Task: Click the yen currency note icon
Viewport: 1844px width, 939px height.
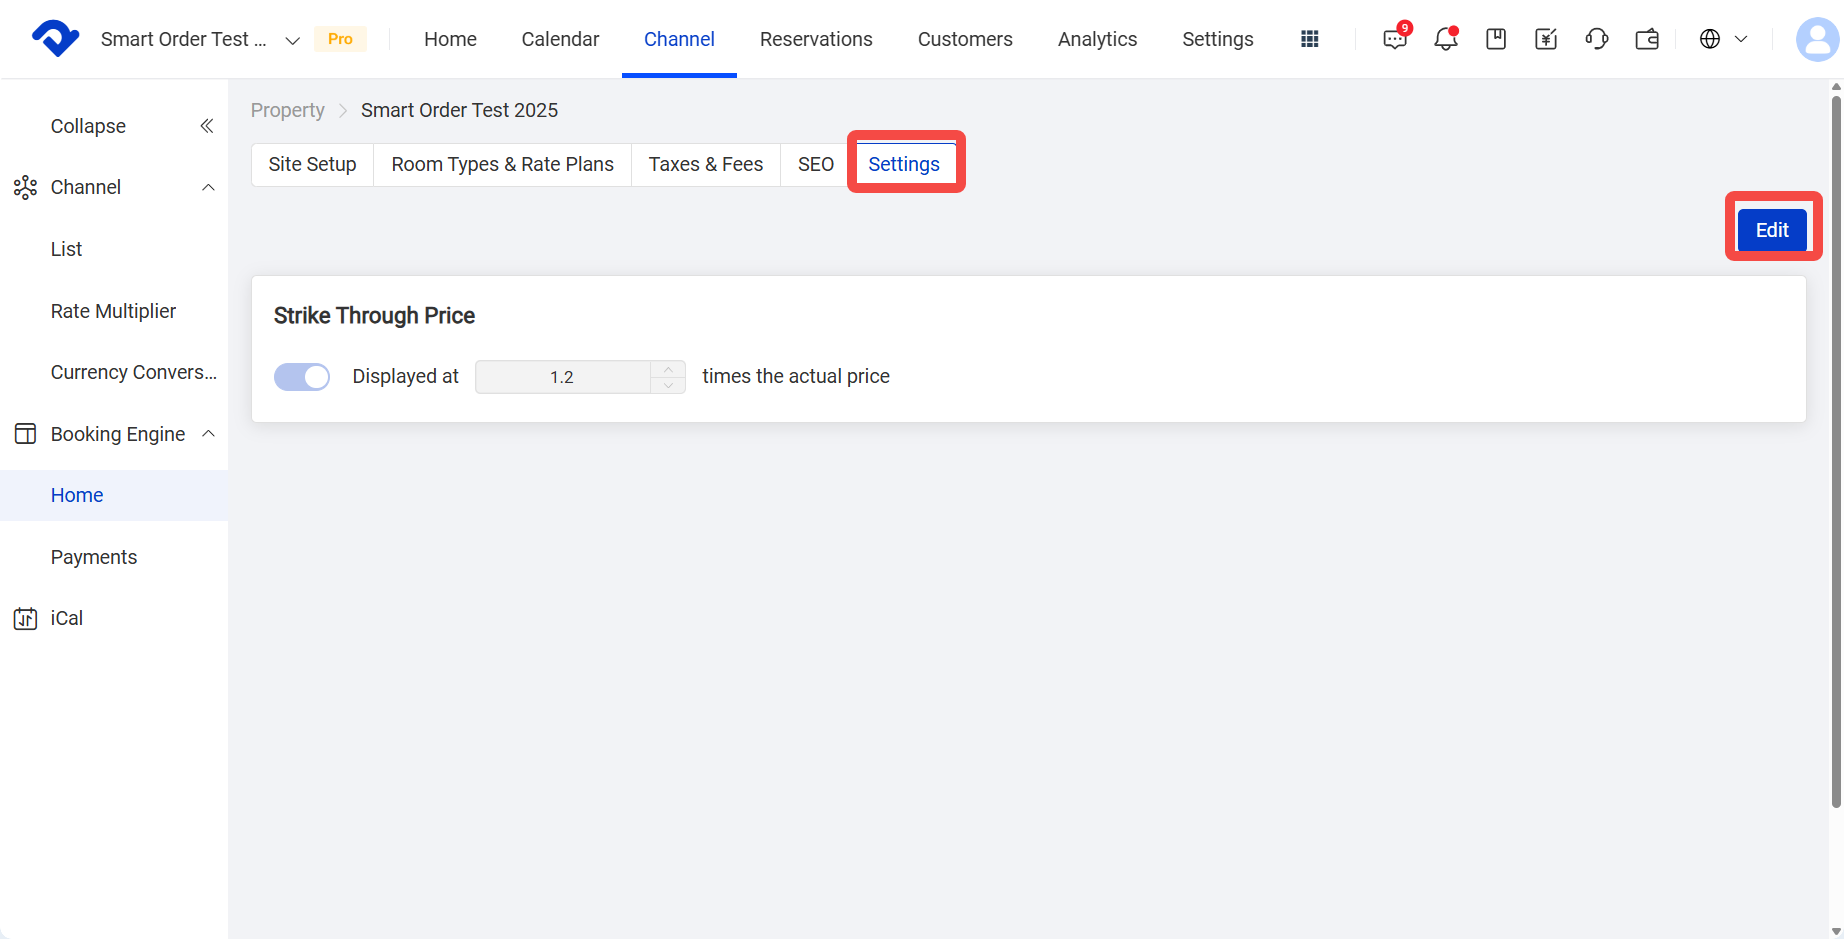Action: [1546, 39]
